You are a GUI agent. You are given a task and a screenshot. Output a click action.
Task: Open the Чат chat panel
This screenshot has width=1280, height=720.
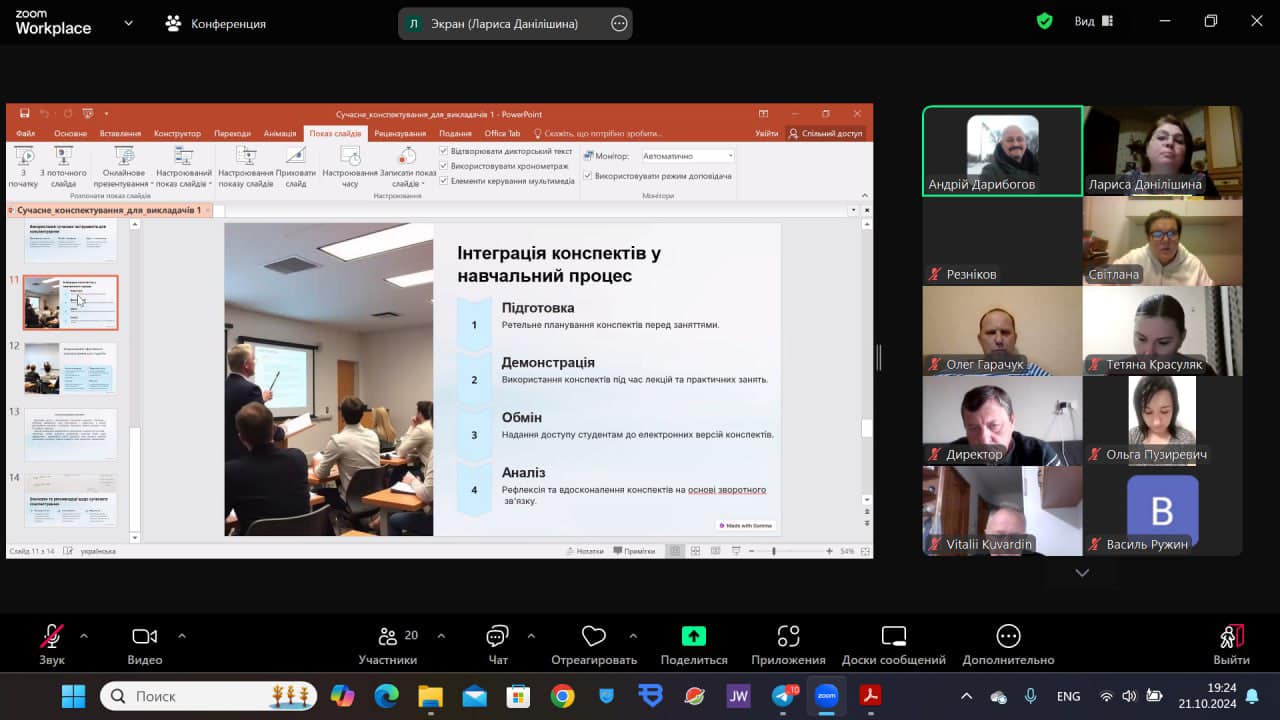[x=497, y=637]
